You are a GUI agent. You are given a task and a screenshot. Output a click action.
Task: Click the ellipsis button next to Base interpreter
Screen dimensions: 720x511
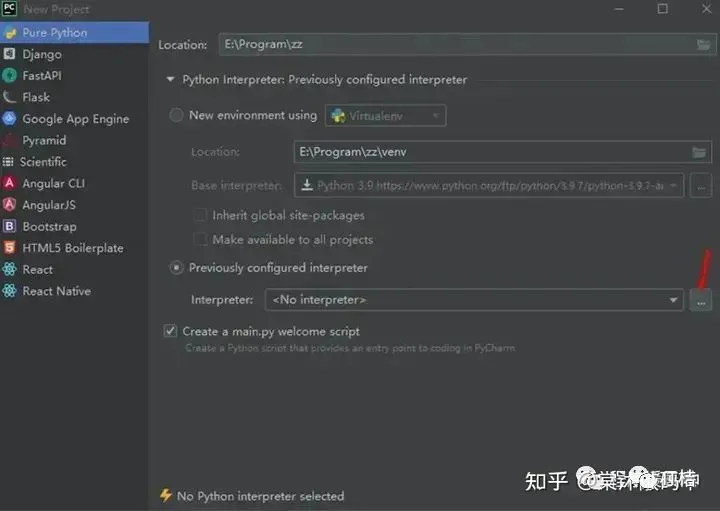tap(701, 185)
